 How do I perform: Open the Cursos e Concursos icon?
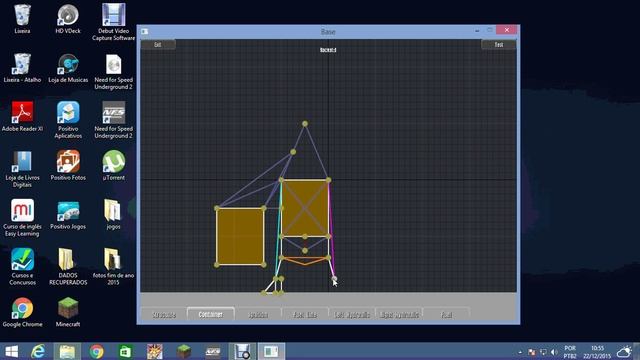click(22, 267)
